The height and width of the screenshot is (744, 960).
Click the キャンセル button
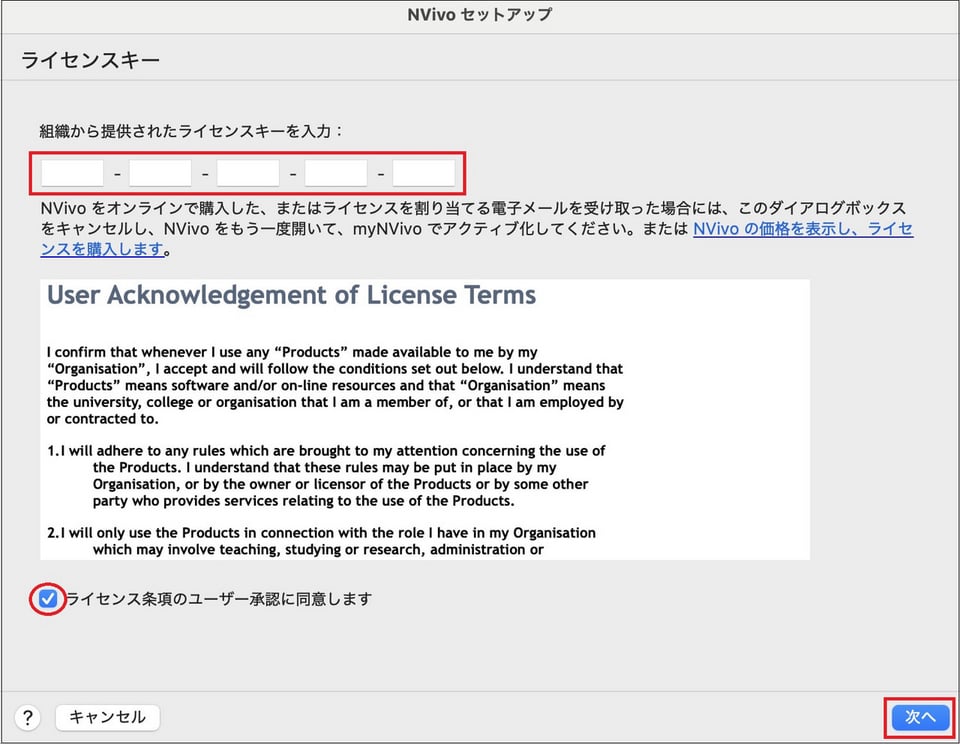tap(107, 717)
